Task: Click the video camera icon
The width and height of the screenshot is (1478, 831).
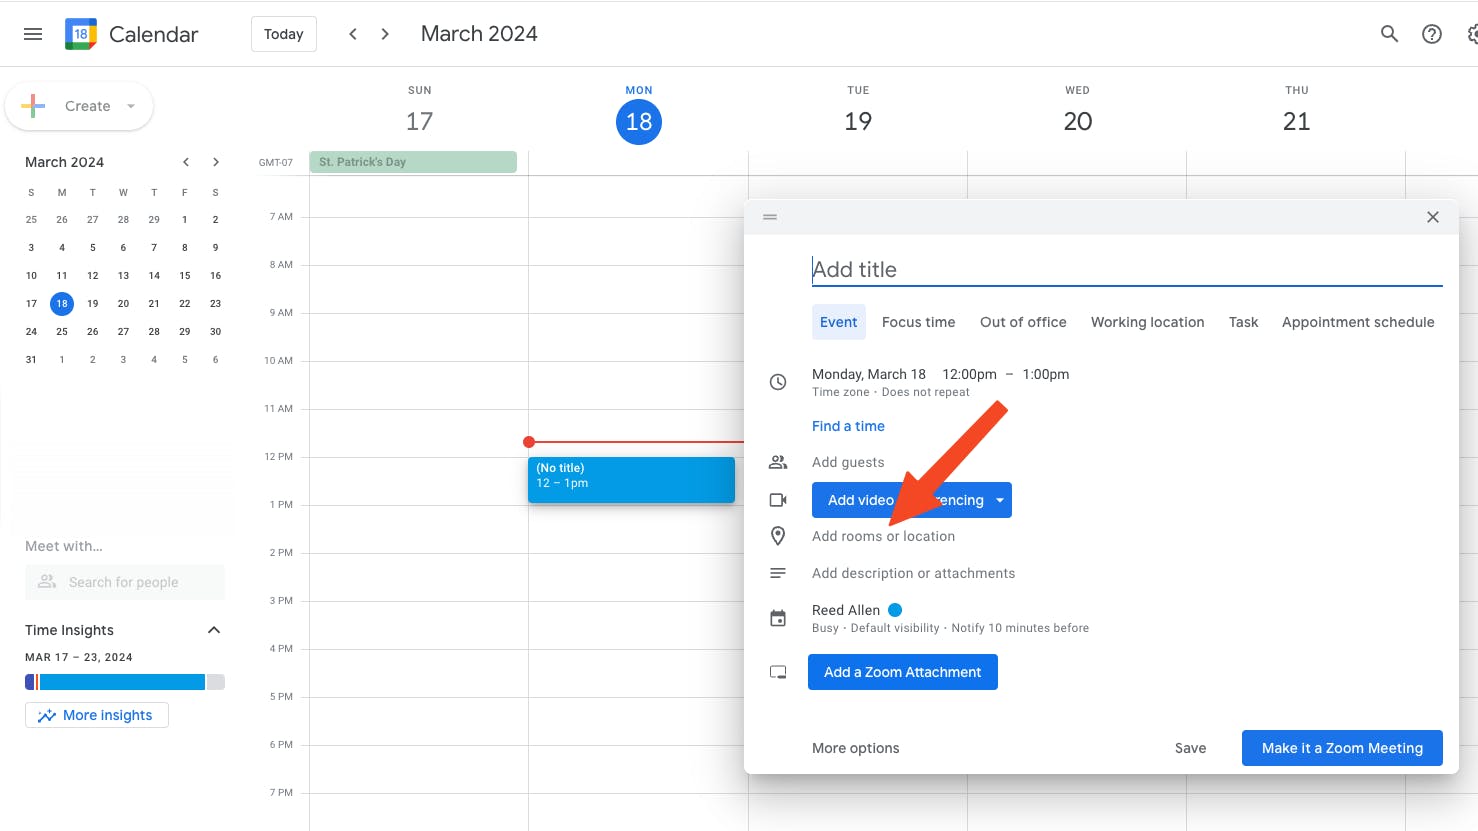Action: pos(778,500)
